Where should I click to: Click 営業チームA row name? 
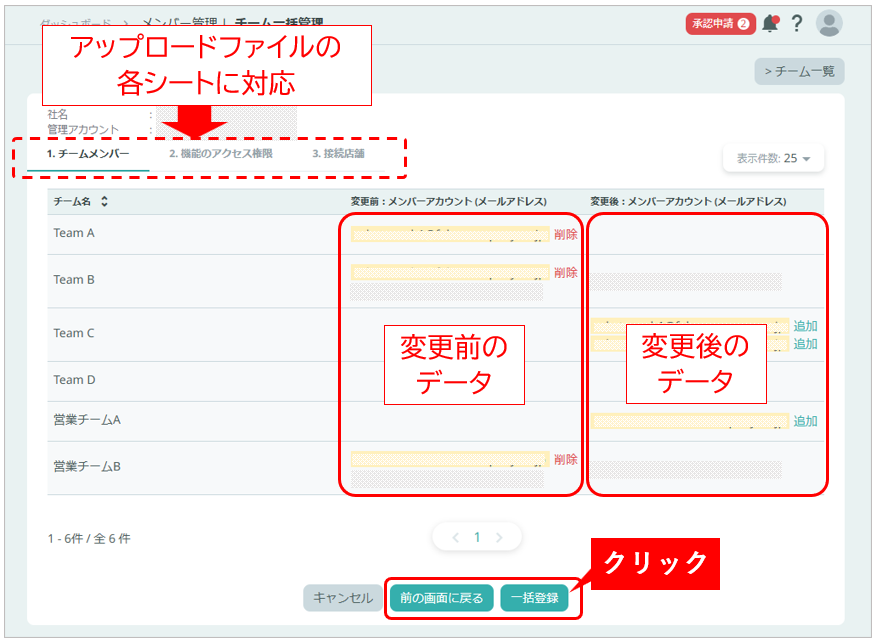(87, 420)
